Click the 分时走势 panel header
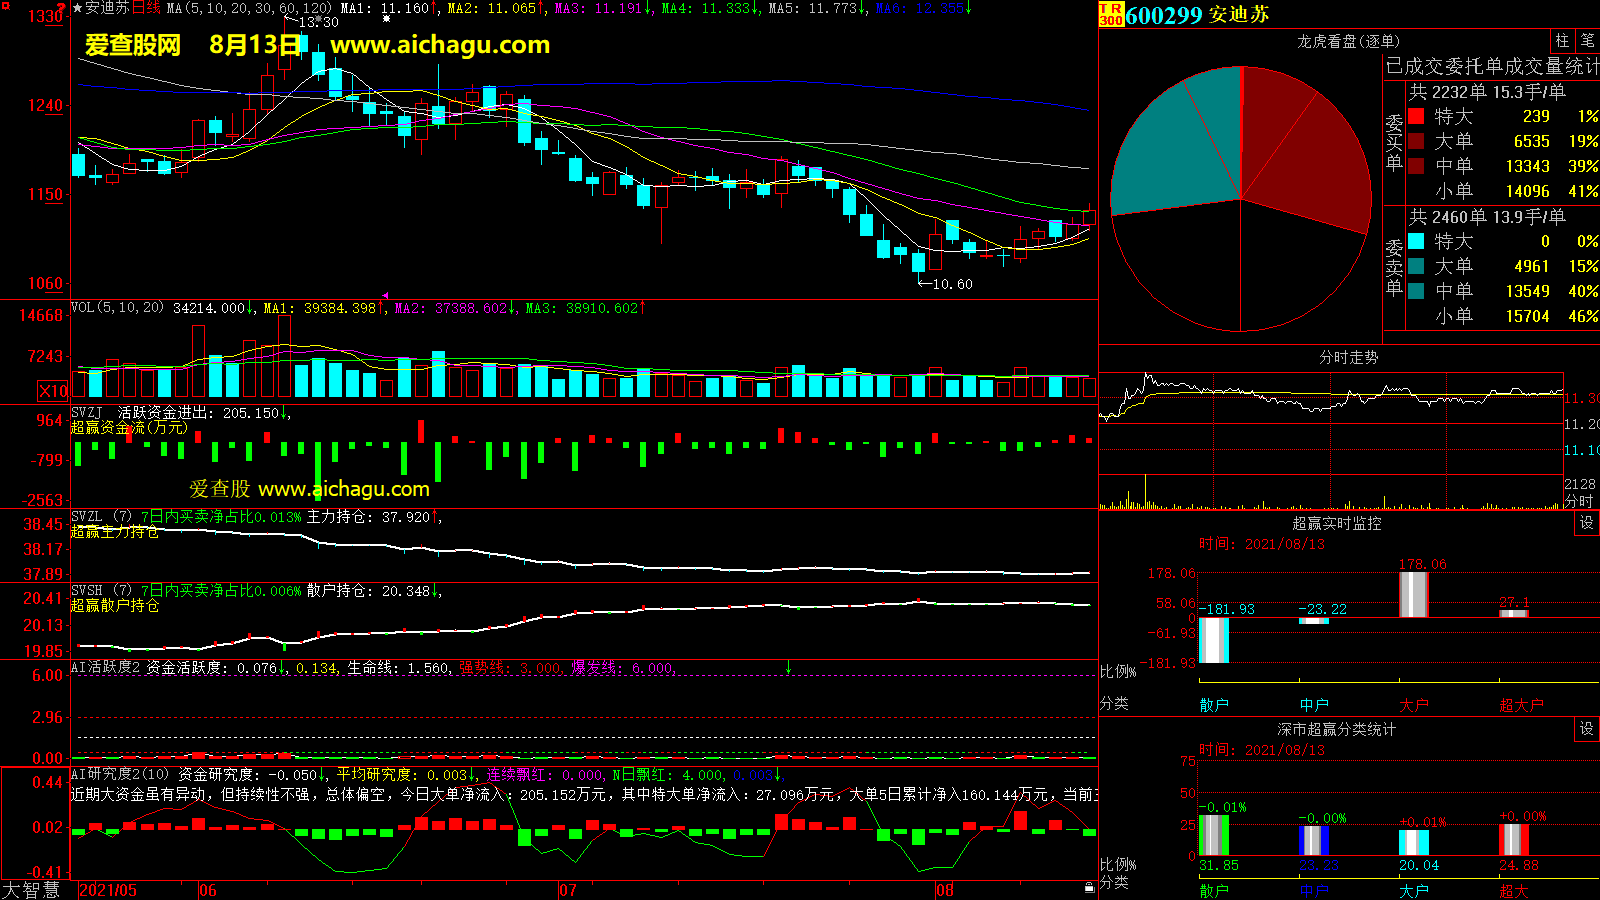The height and width of the screenshot is (900, 1600). tap(1348, 357)
